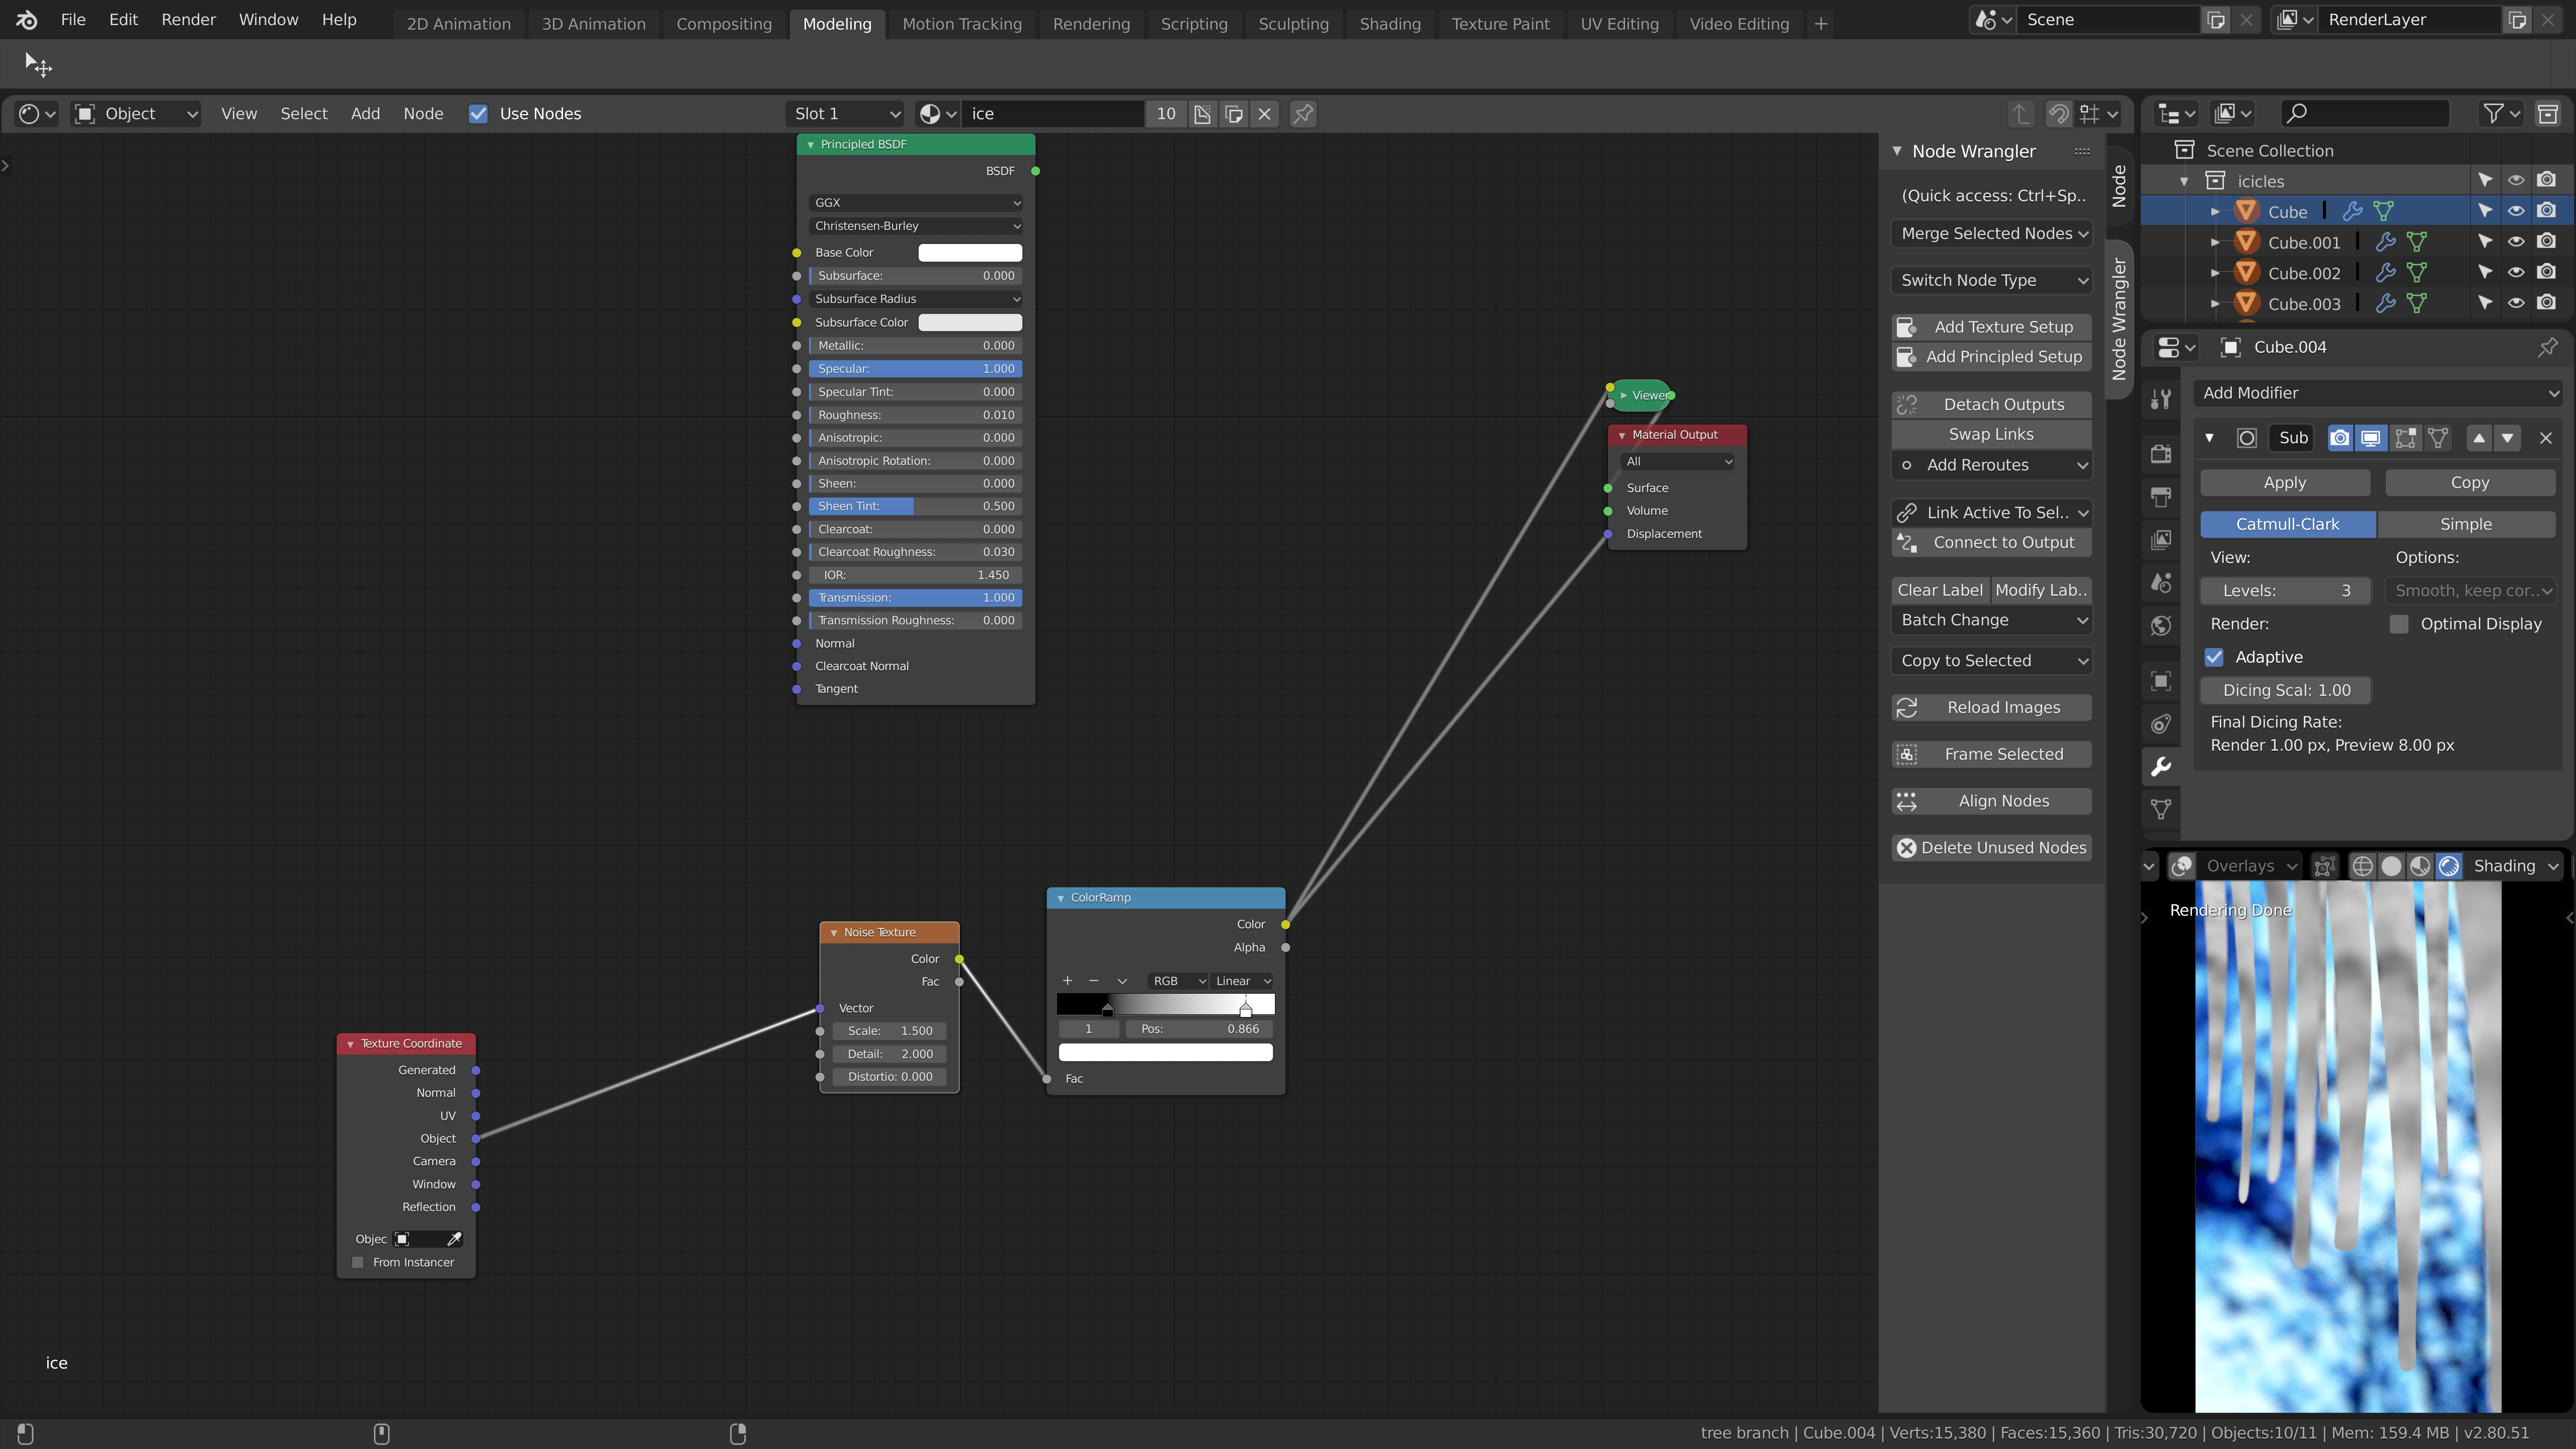This screenshot has width=2576, height=1449.
Task: Select rendered viewport shading mode
Action: (2448, 866)
